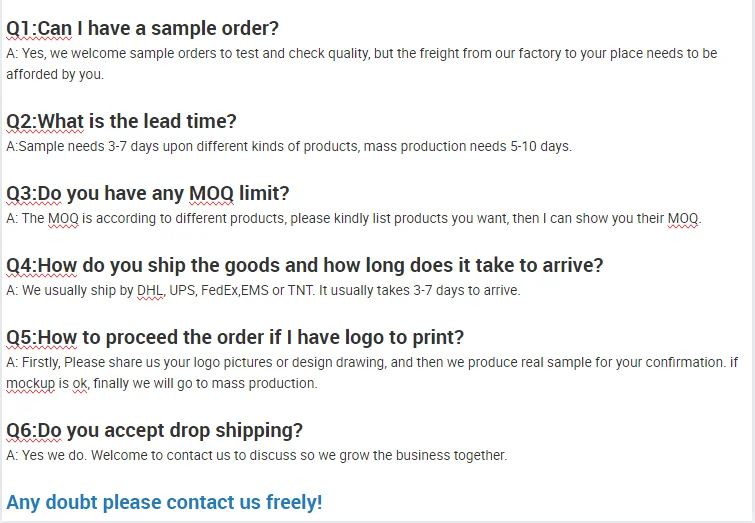Click 'afforded by you.' on the Q1 answer's second line
755x523 pixels.
[54, 74]
